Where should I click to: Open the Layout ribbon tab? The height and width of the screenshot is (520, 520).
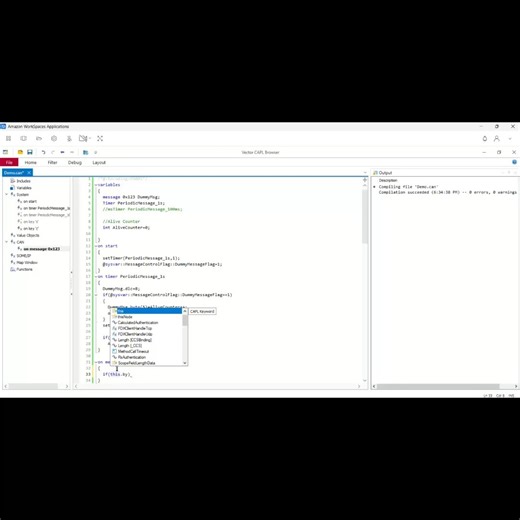point(99,162)
